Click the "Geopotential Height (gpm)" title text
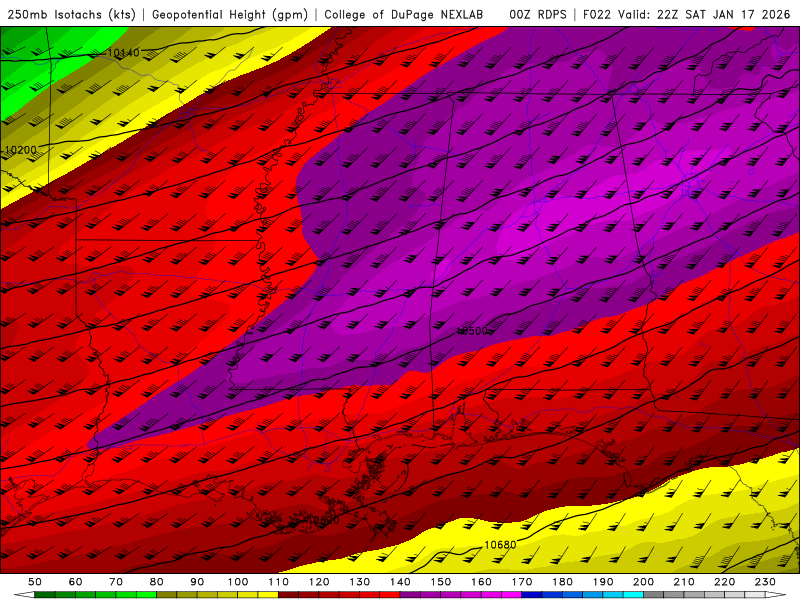 (x=230, y=15)
